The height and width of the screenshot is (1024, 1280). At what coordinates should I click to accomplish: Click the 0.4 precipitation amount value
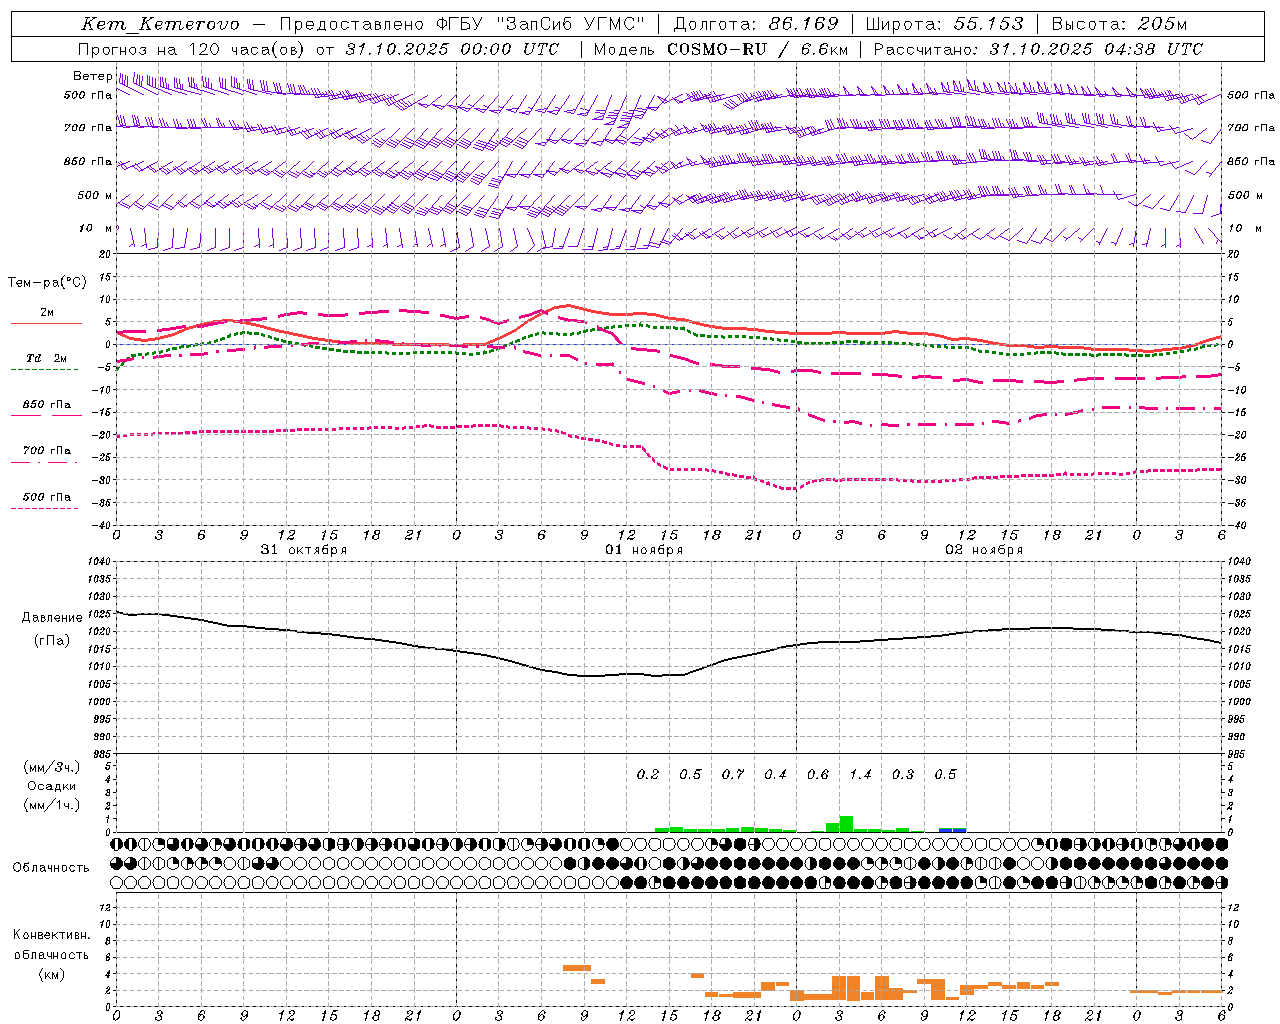776,774
